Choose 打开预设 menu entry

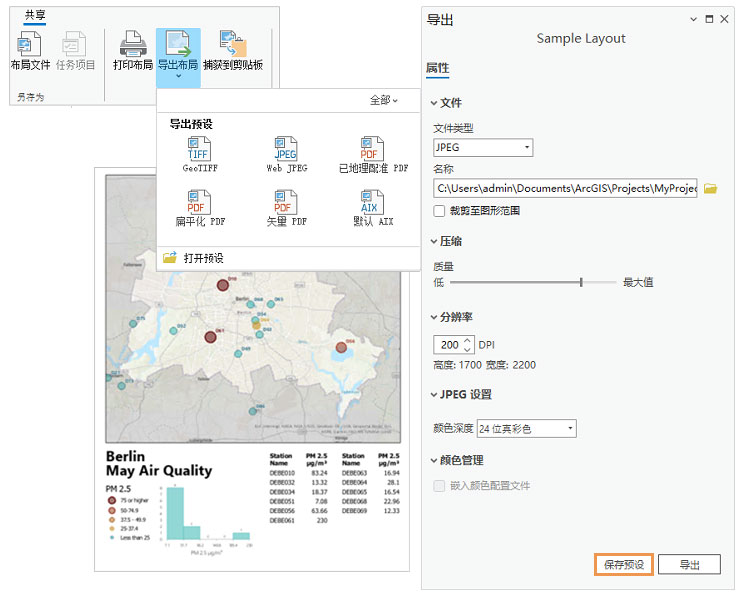click(288, 258)
